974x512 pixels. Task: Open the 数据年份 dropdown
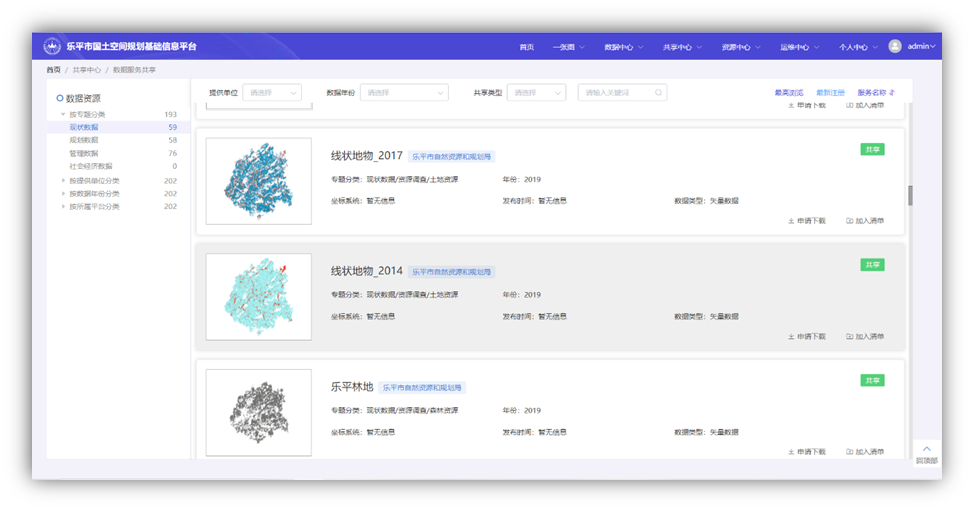click(403, 93)
